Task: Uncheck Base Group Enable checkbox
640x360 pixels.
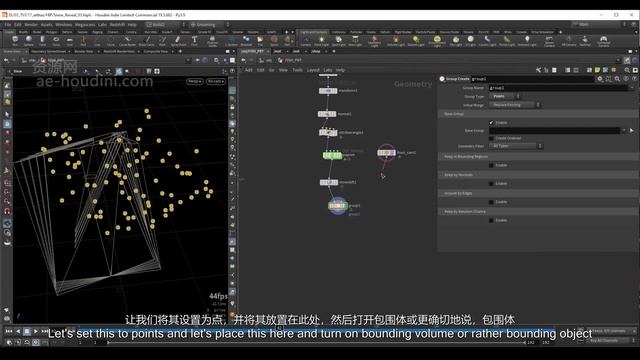Action: click(491, 122)
